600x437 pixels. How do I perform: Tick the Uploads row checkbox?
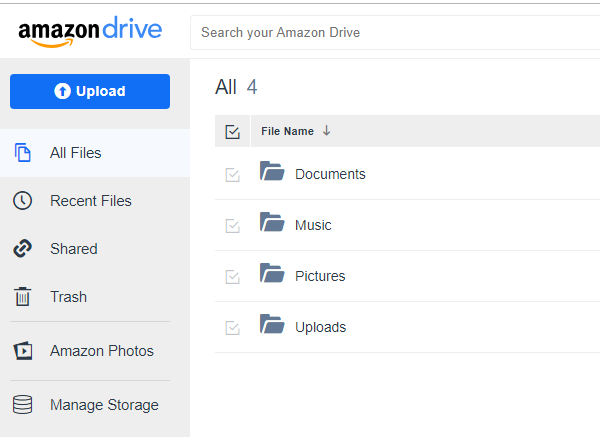pos(233,328)
